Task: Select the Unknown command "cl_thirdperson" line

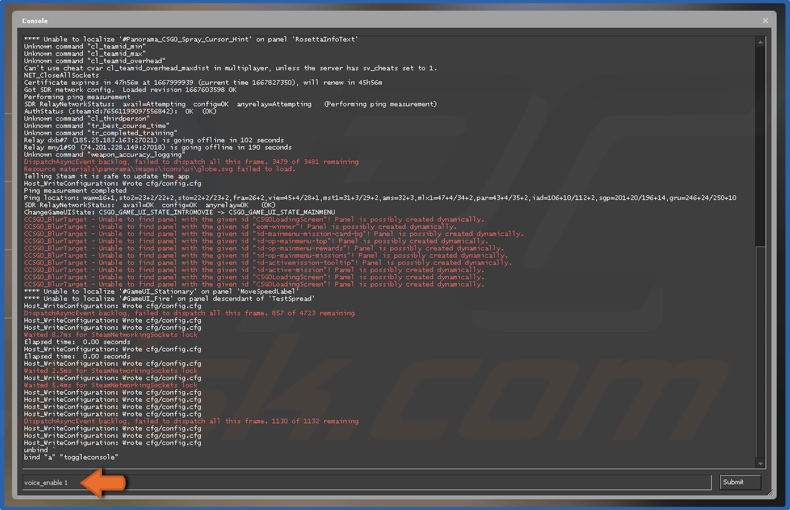Action: (87, 118)
